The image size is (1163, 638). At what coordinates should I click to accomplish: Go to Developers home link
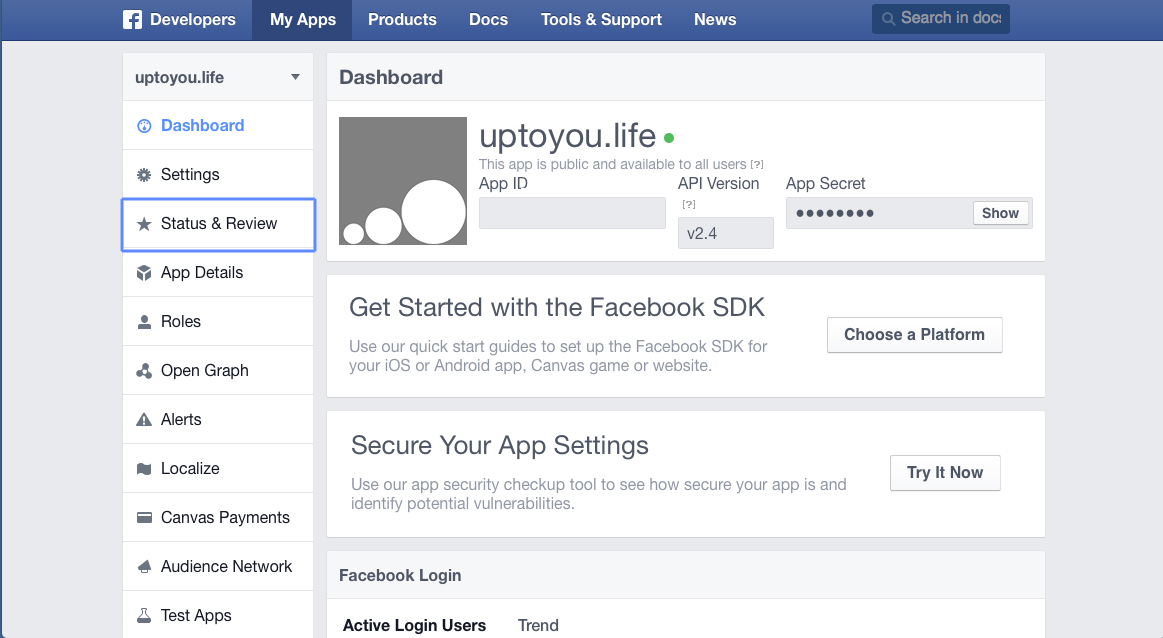point(179,20)
